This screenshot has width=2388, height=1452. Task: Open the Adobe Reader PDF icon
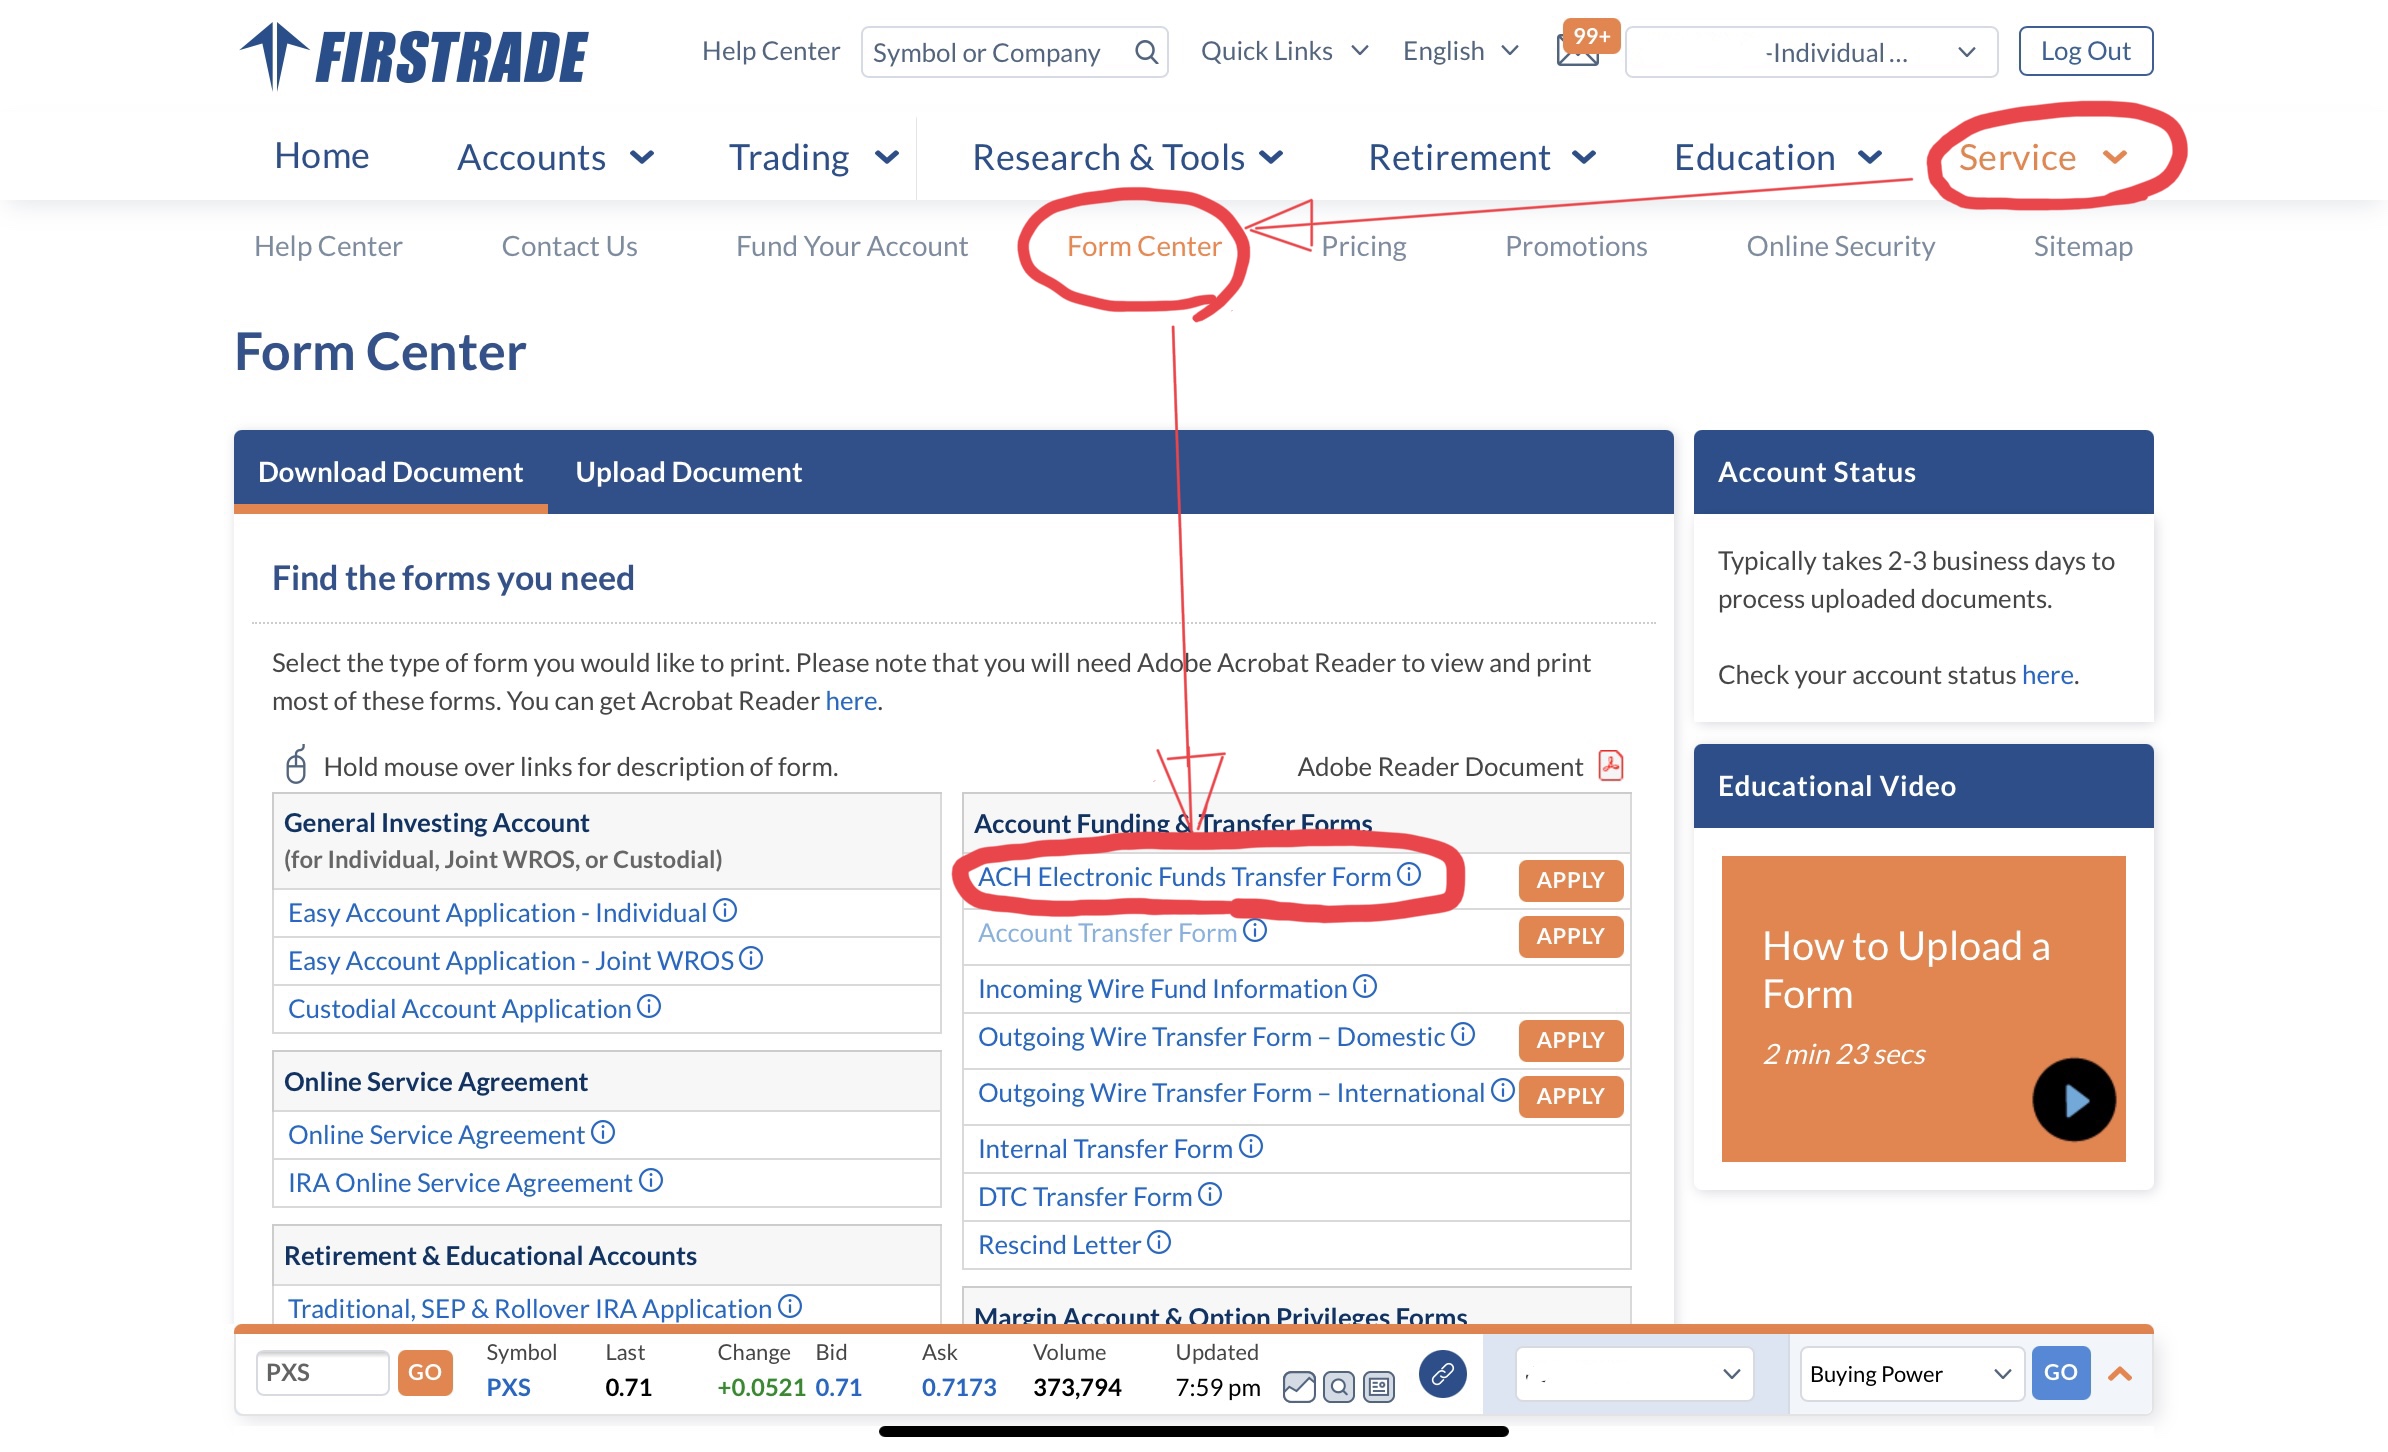pyautogui.click(x=1611, y=766)
